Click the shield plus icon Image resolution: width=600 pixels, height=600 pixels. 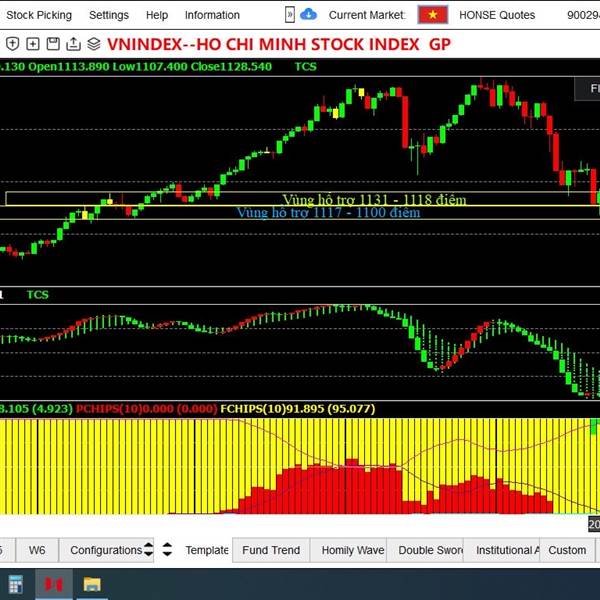tap(13, 44)
